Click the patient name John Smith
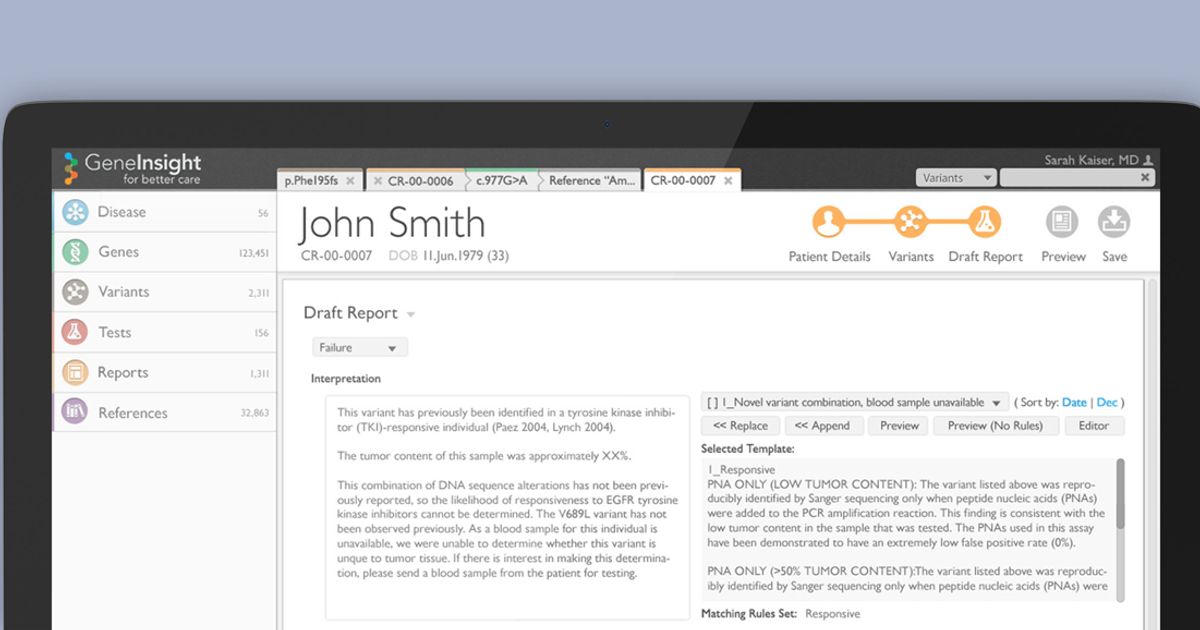Viewport: 1200px width, 630px height. coord(393,223)
